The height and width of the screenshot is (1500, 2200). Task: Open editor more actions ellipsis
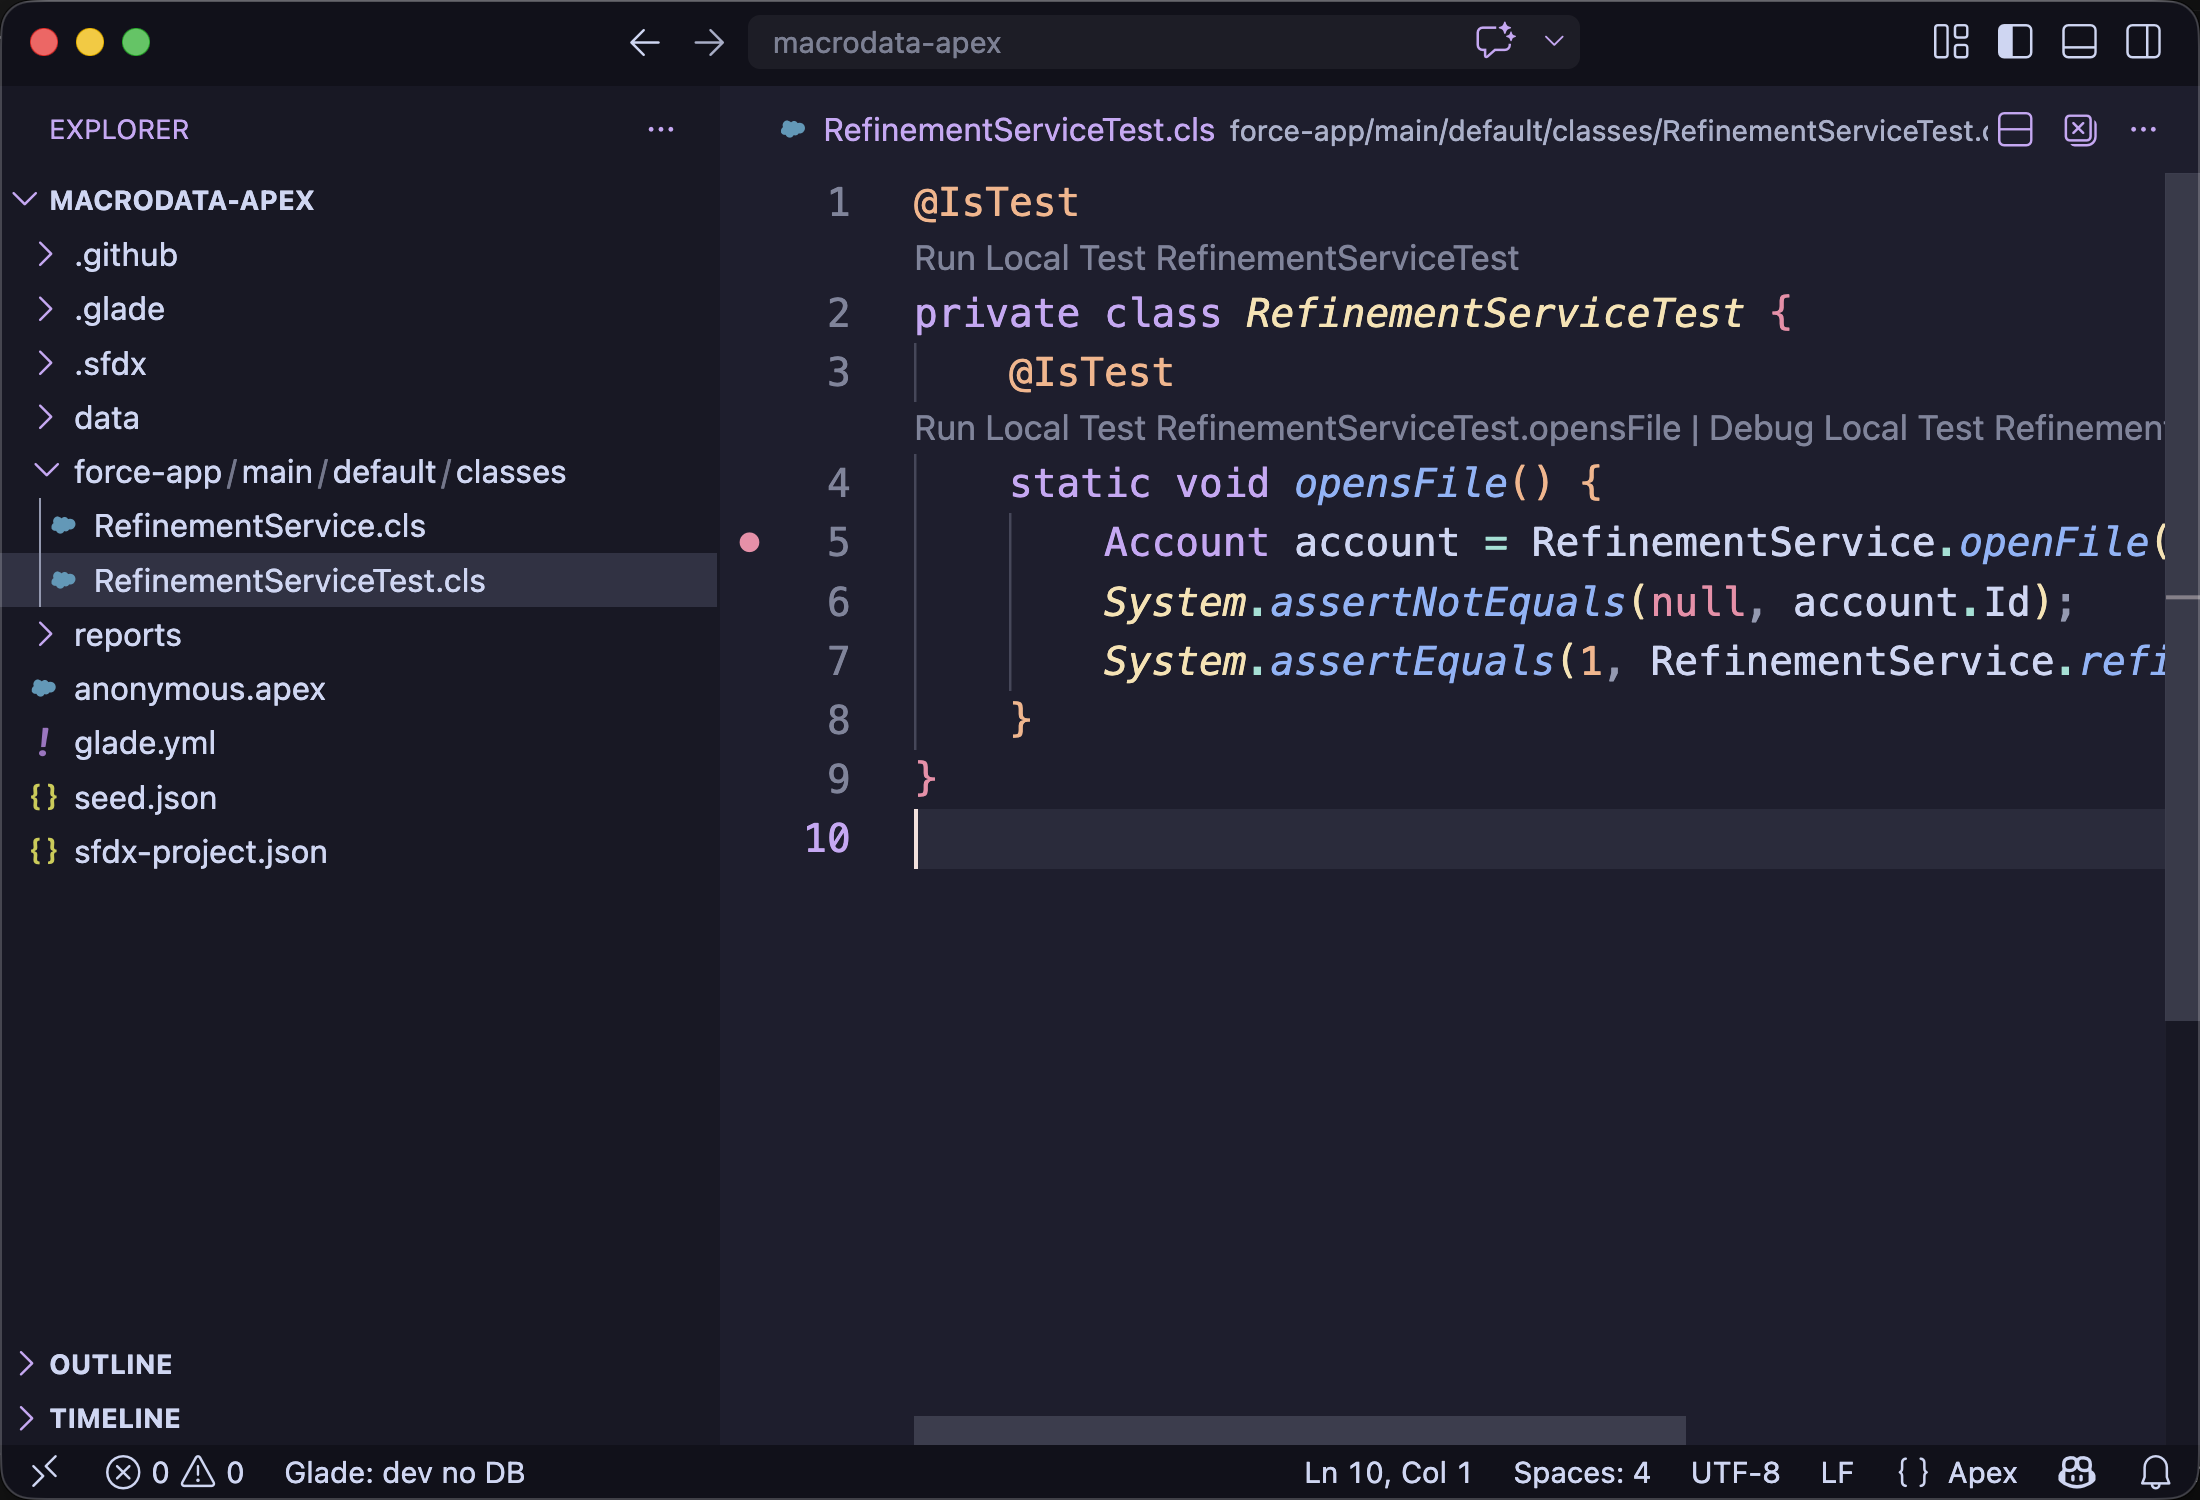(2143, 130)
